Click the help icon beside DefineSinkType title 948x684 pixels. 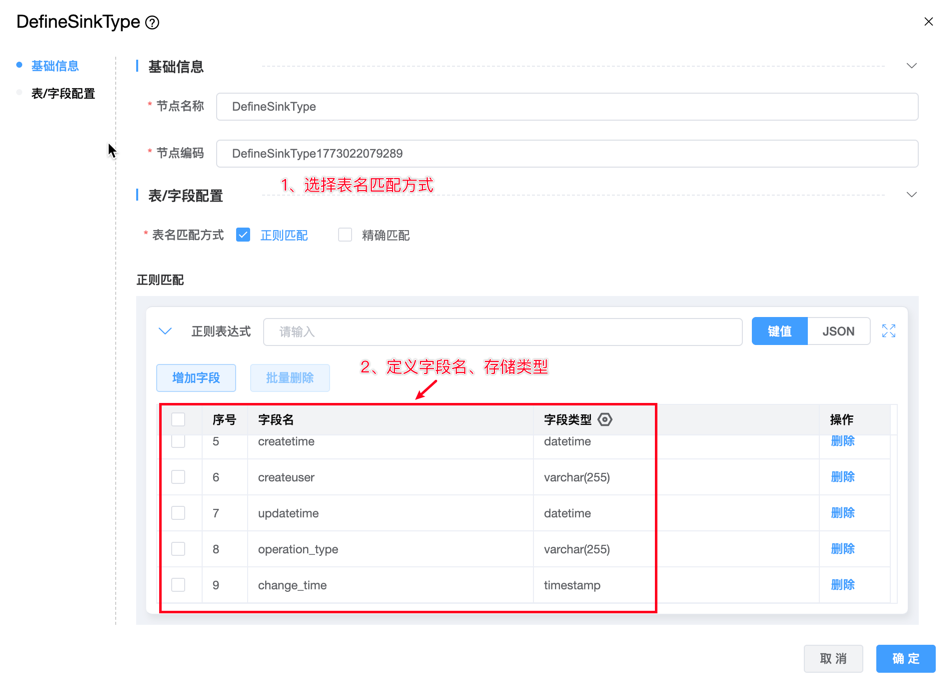tap(152, 23)
